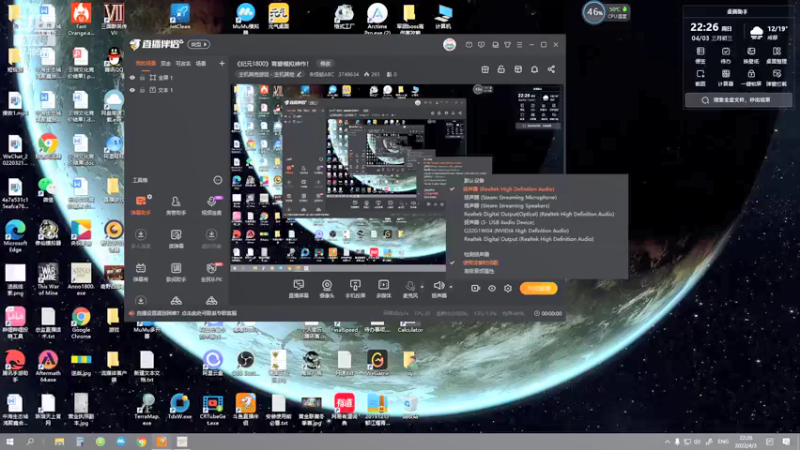
Task: Open Google Chrome desktop shortcut
Action: [x=81, y=323]
